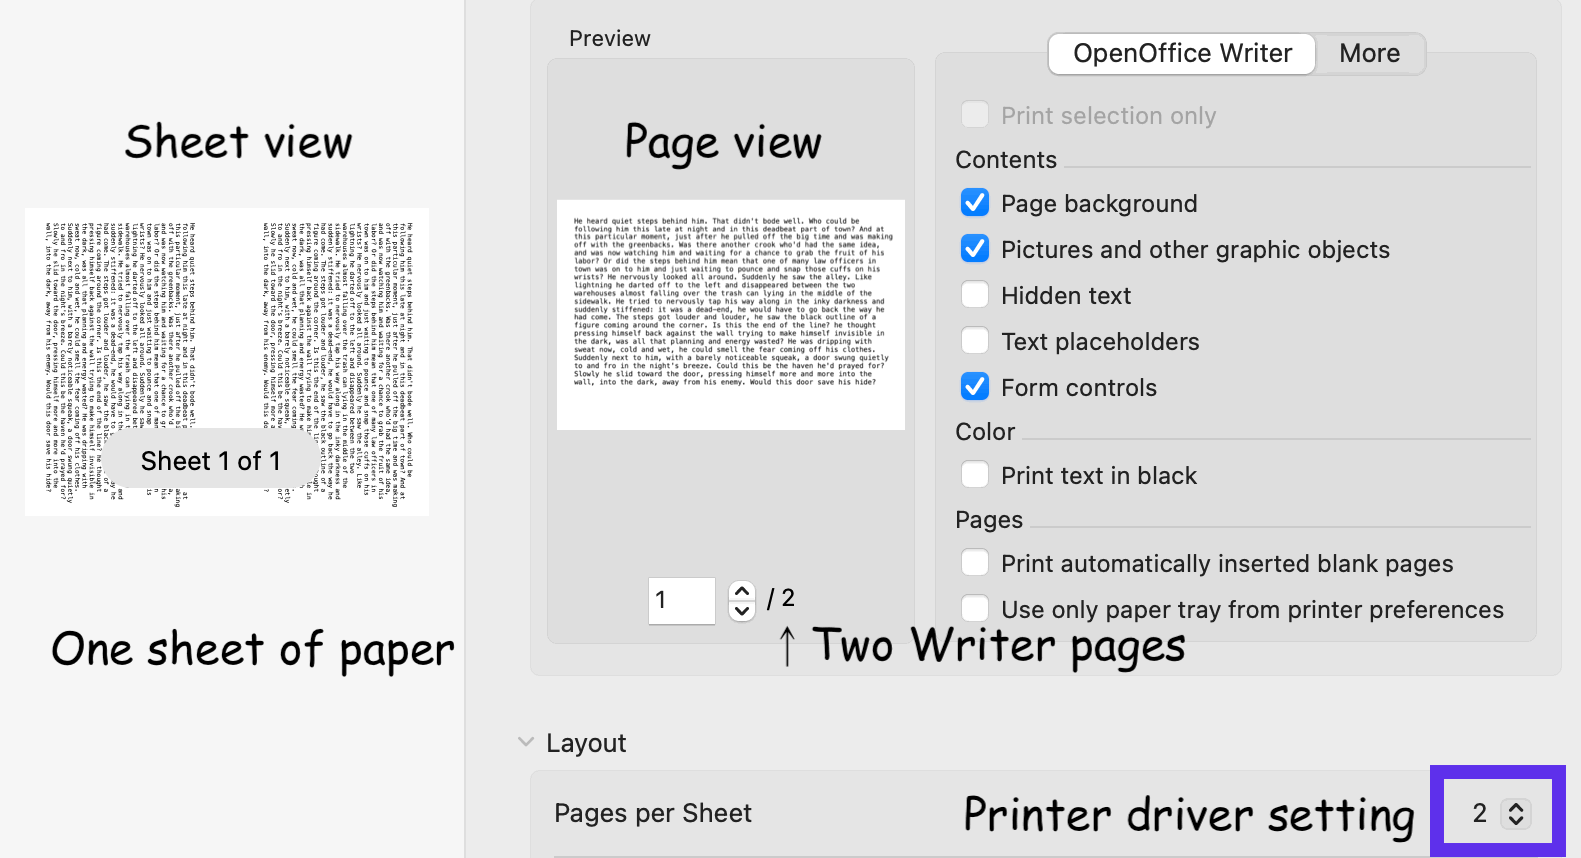Viewport: 1581px width, 858px height.
Task: Enable Use only paper tray from printer preferences
Action: tap(975, 609)
